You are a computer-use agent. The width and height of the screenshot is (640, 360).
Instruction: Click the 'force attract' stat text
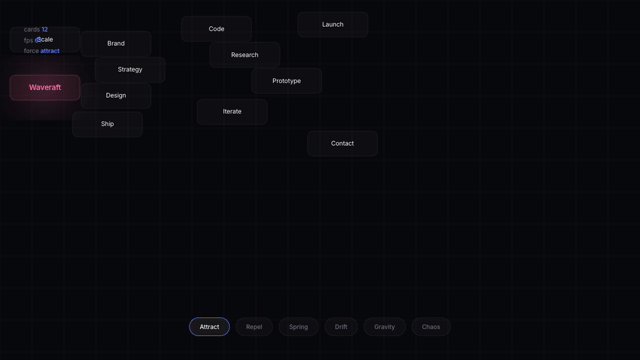point(42,51)
